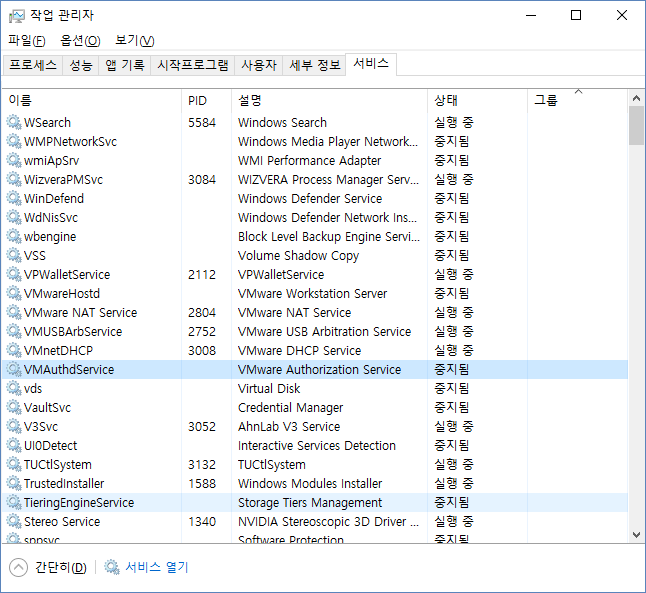Switch to the 프로세스 tab
Image resolution: width=646 pixels, height=593 pixels.
(x=33, y=65)
